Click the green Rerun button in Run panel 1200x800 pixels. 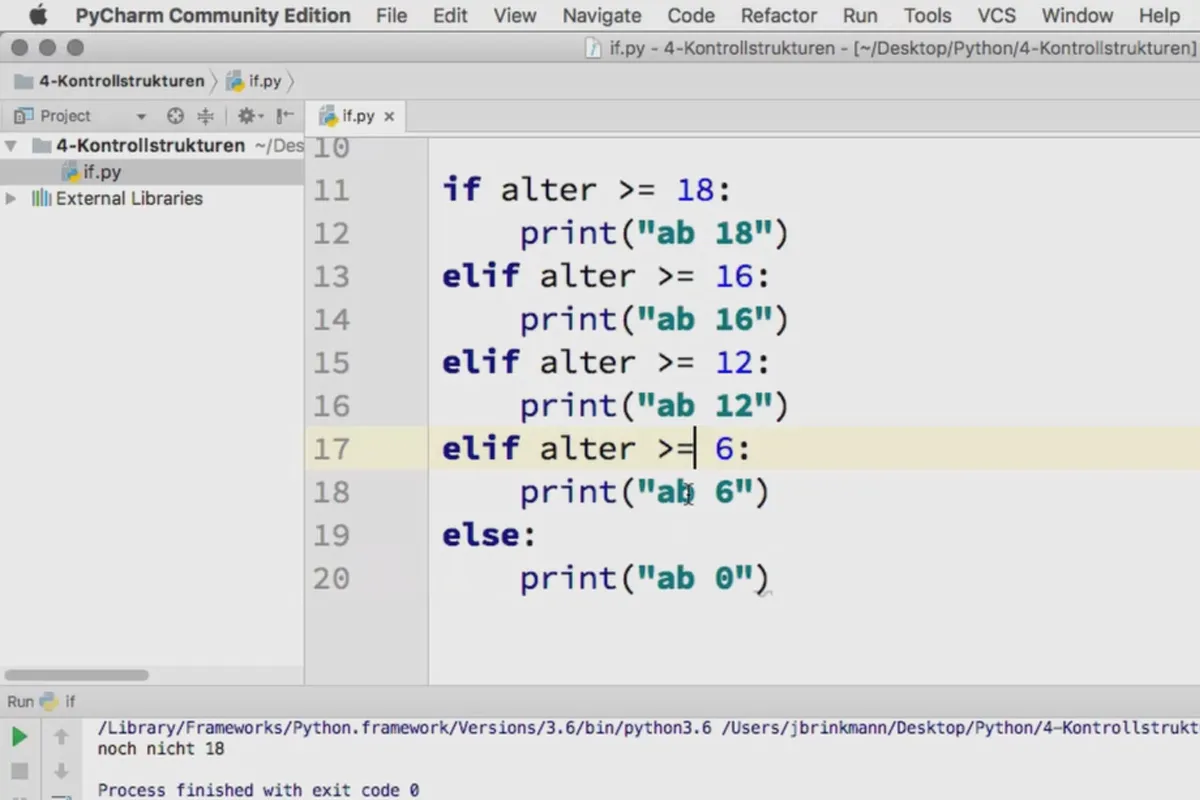(x=19, y=738)
